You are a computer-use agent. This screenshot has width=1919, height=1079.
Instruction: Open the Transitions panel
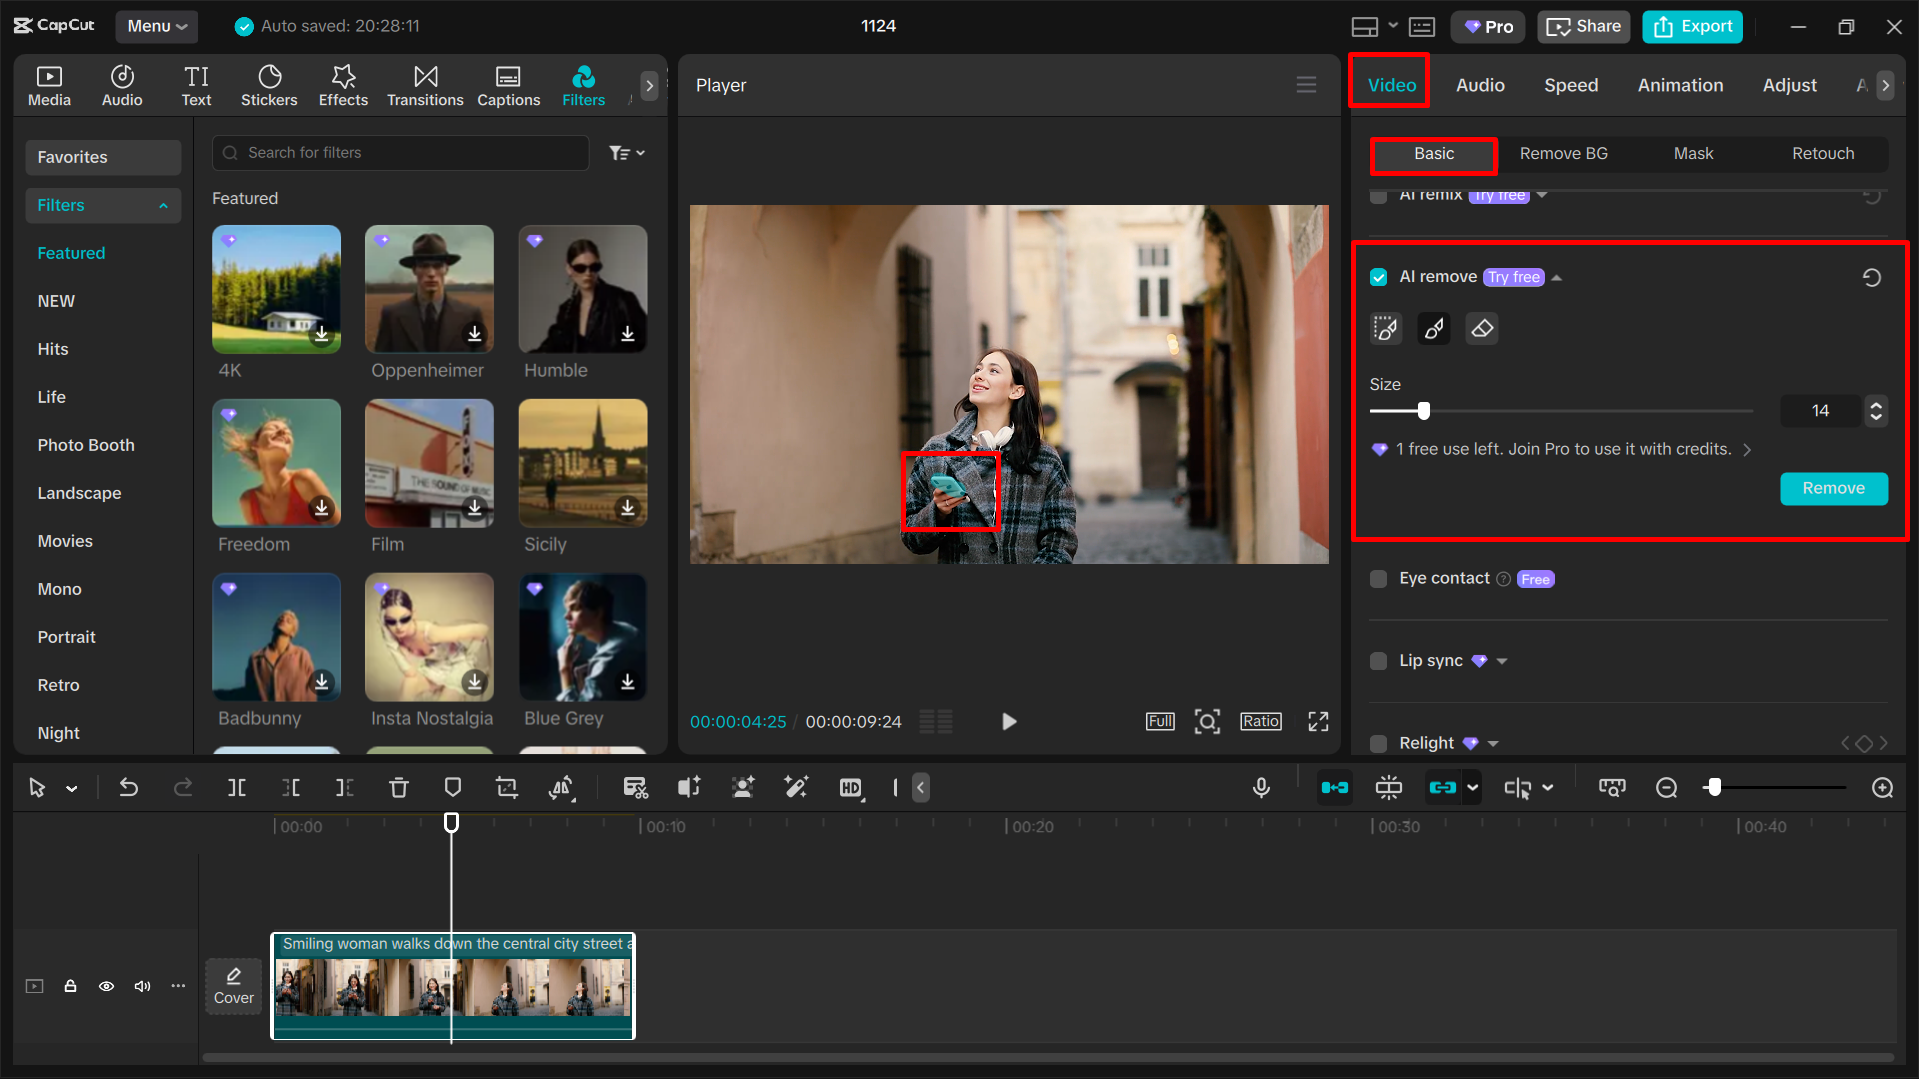point(425,84)
